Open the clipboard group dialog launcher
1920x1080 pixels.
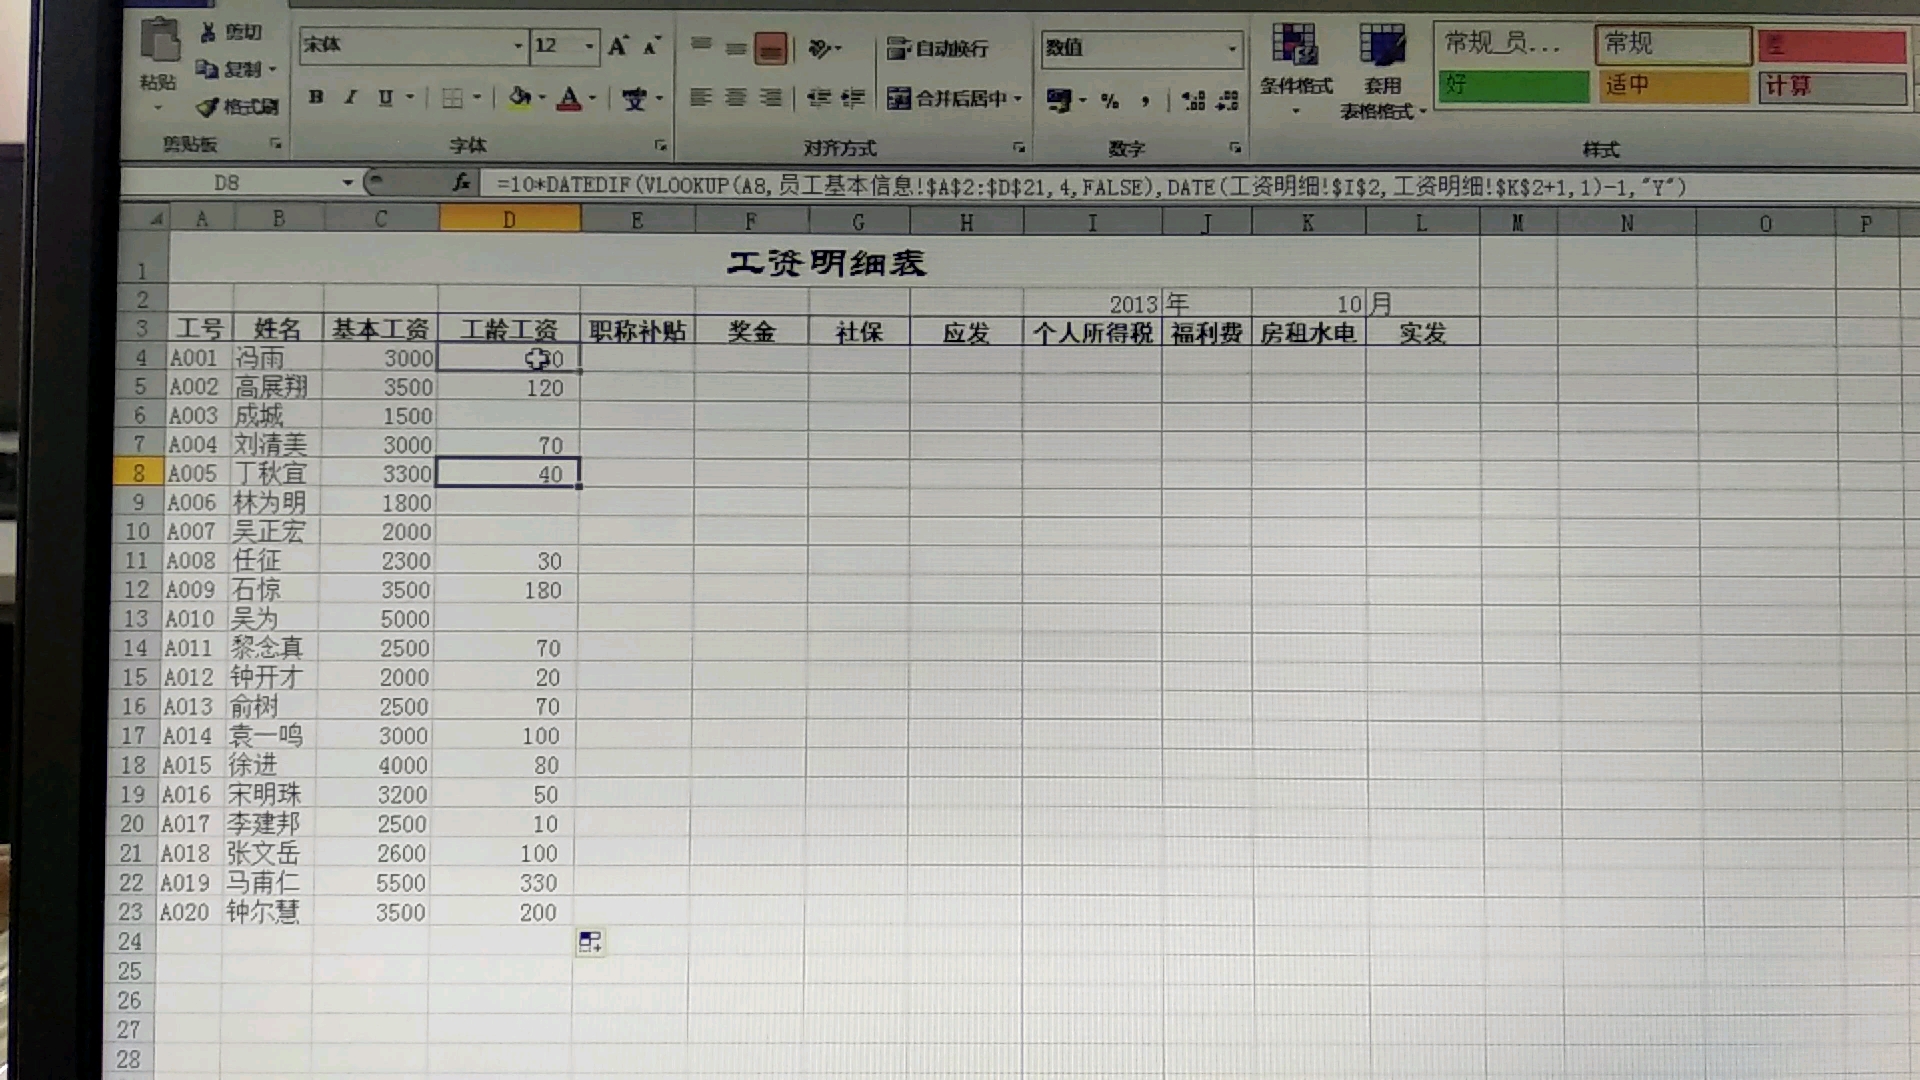[x=275, y=145]
